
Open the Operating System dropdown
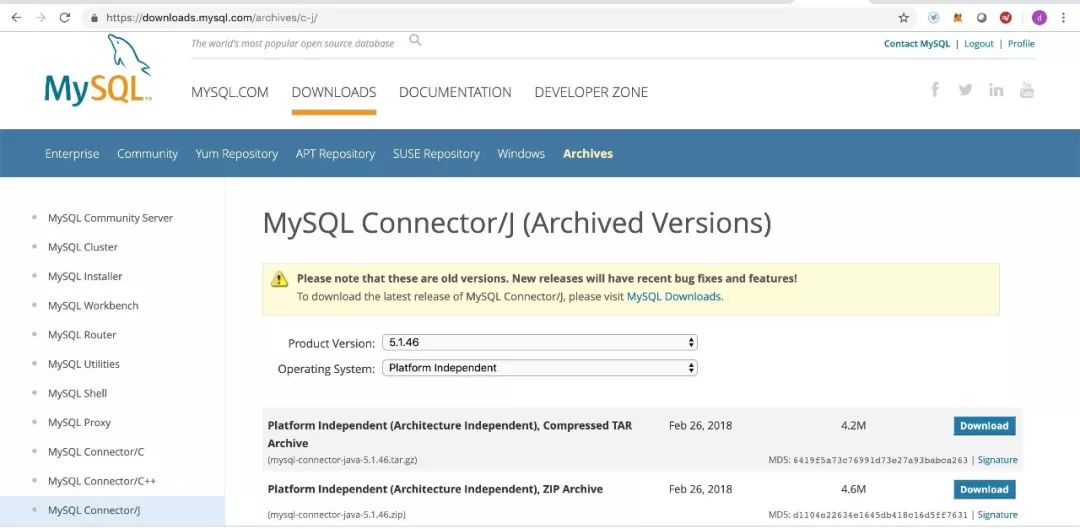pos(539,368)
